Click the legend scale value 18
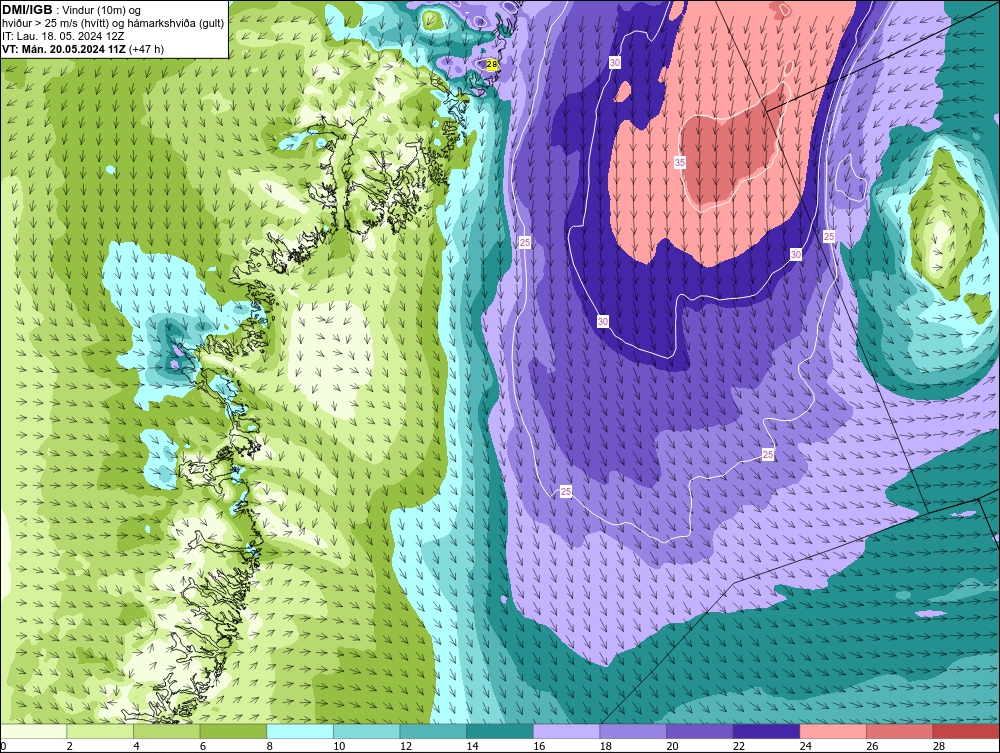1000x753 pixels. [606, 746]
